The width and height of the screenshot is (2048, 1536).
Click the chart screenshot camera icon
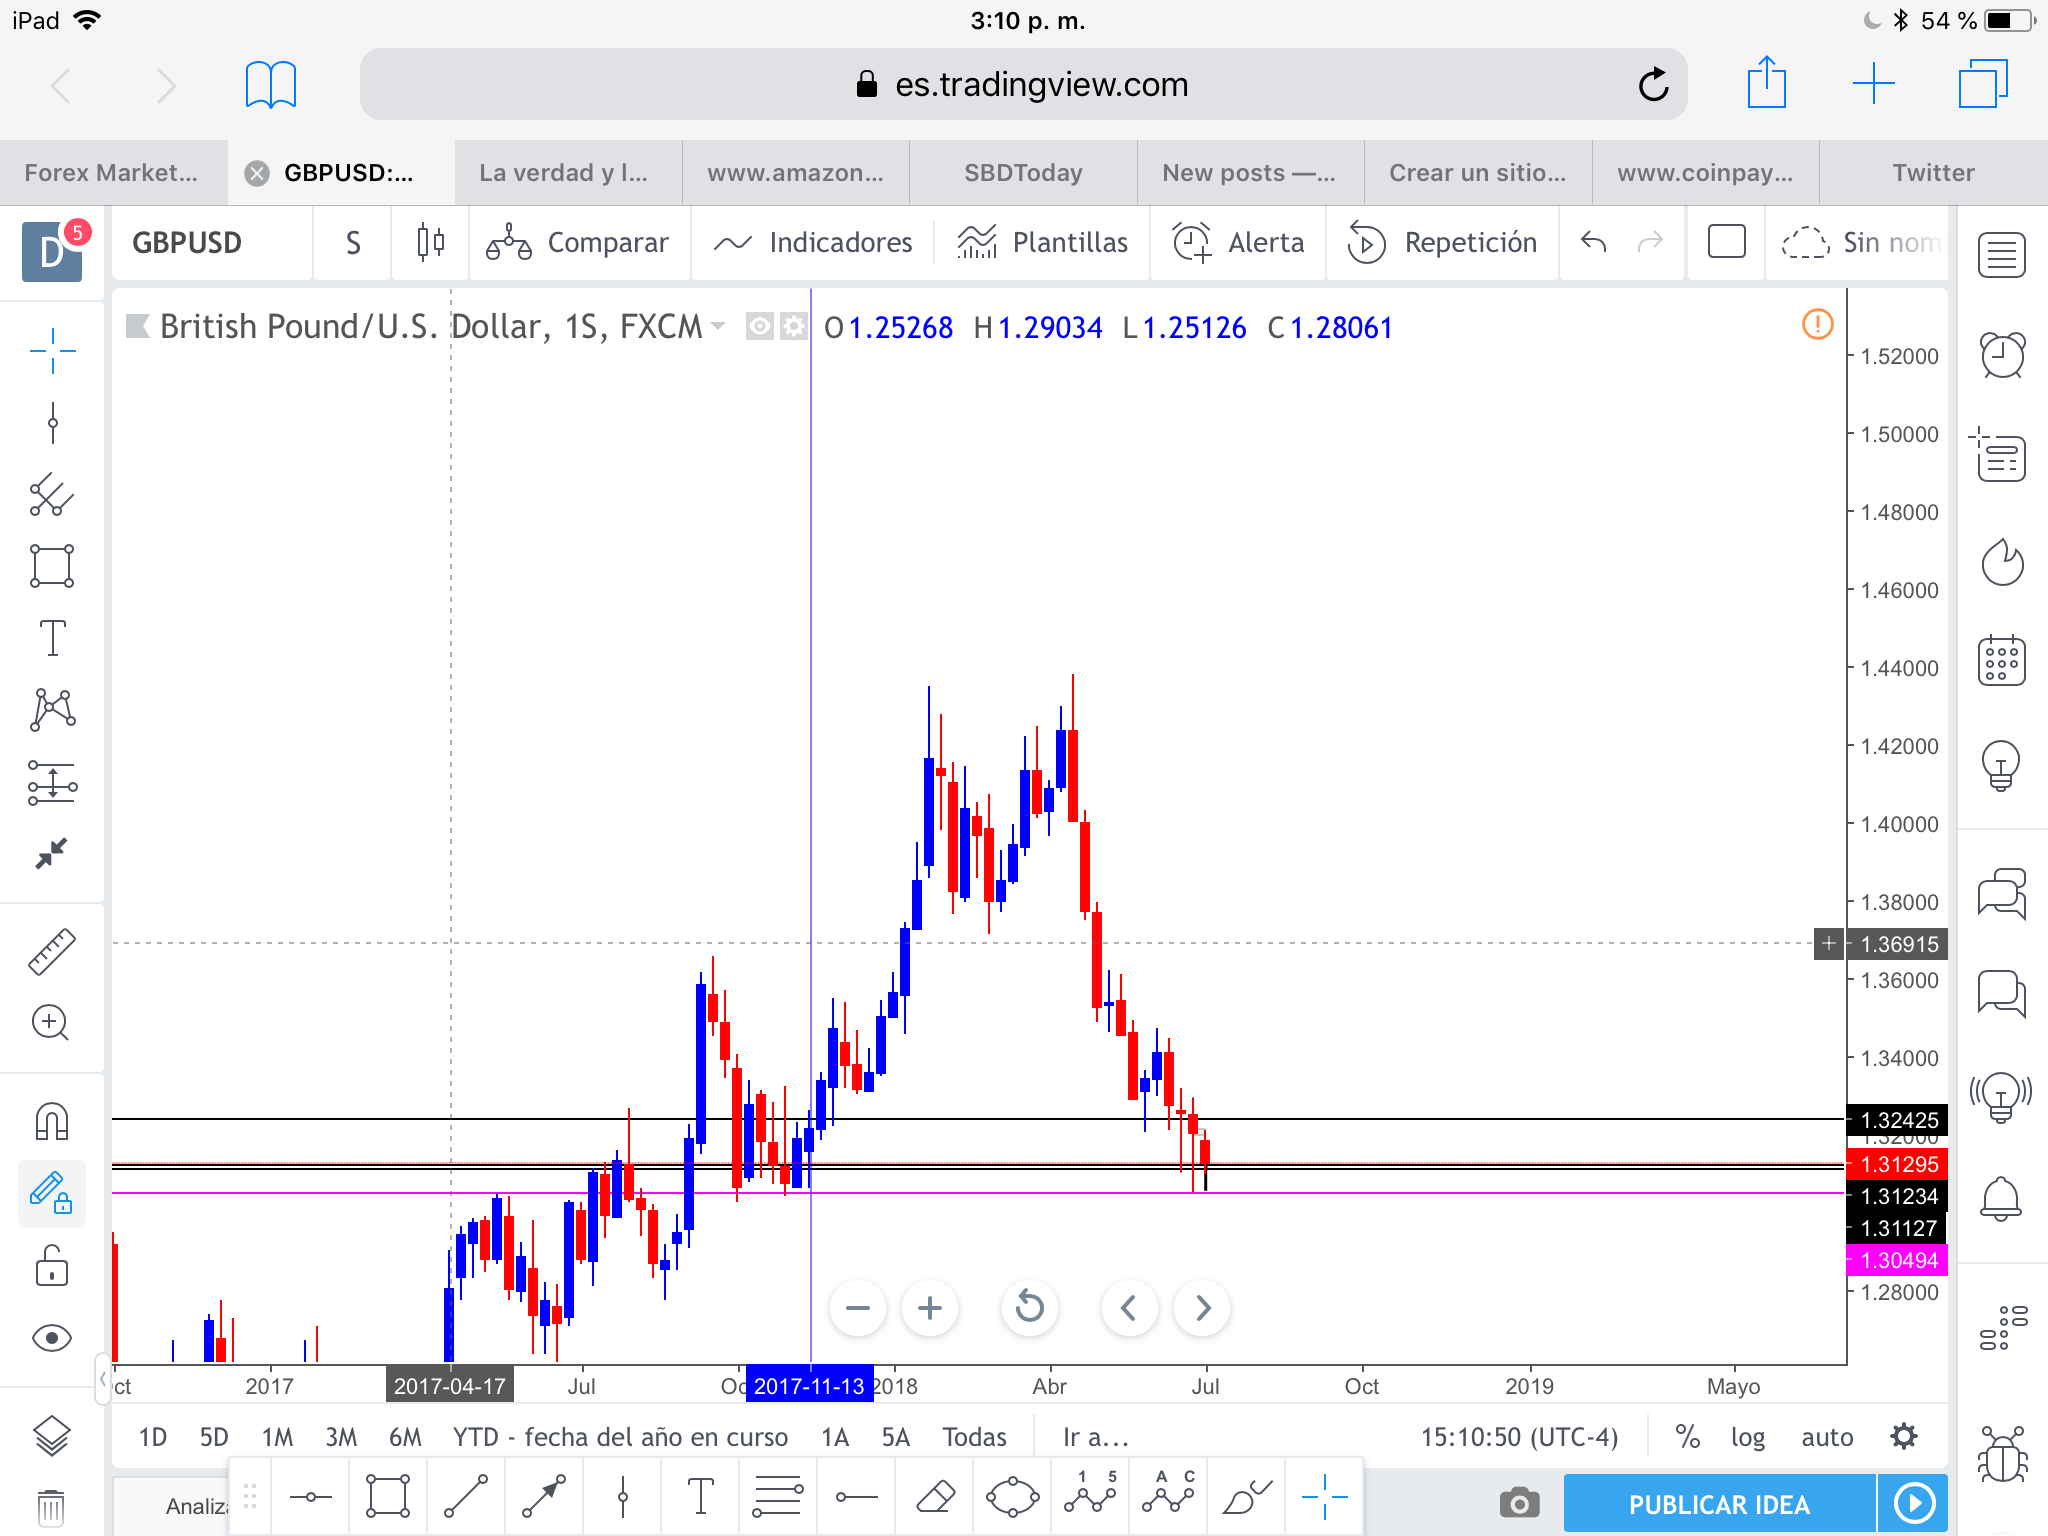pos(1519,1502)
